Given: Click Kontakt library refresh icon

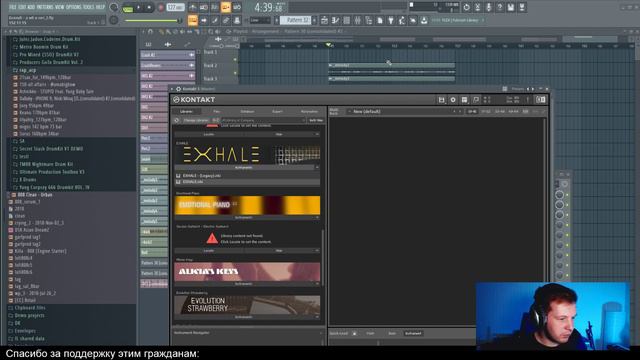Looking at the screenshot, I should [x=177, y=120].
